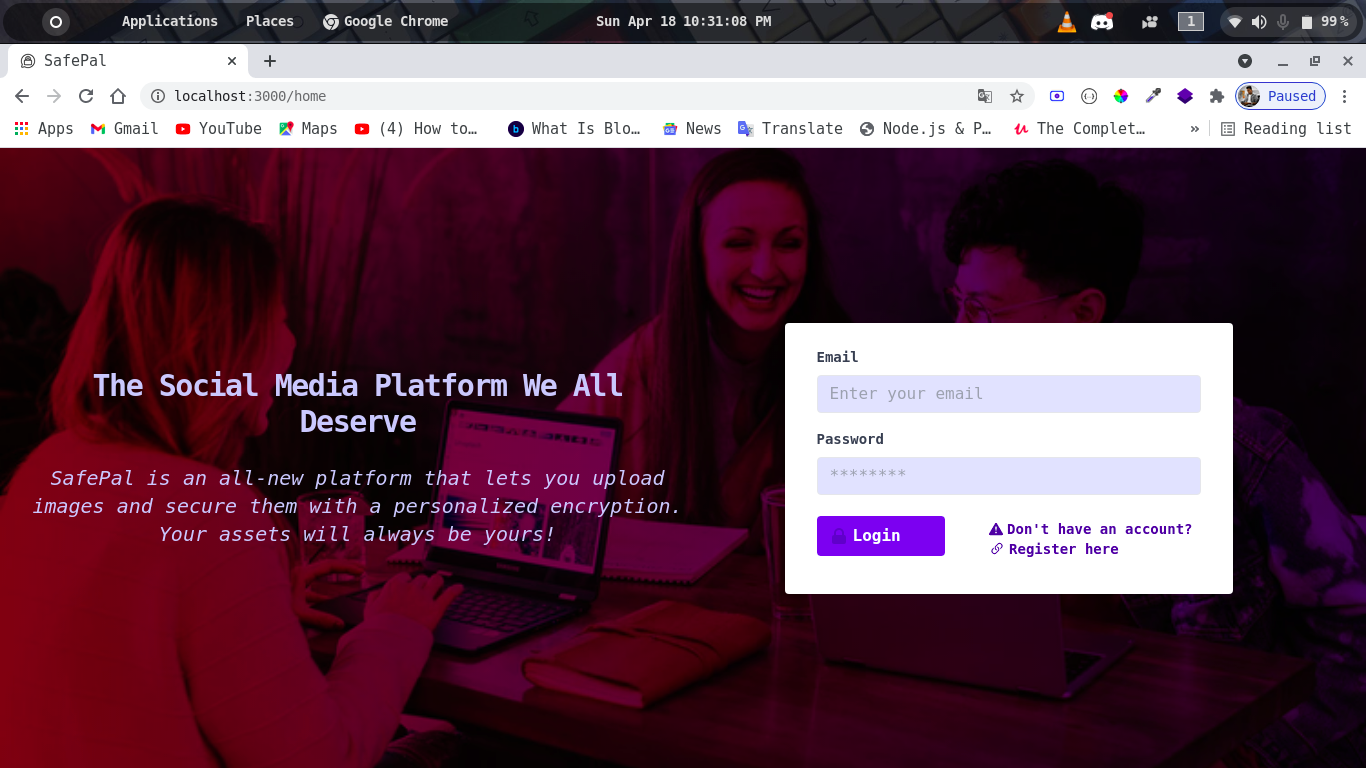Open the 'What Is Blo…' bookmark

coord(574,128)
